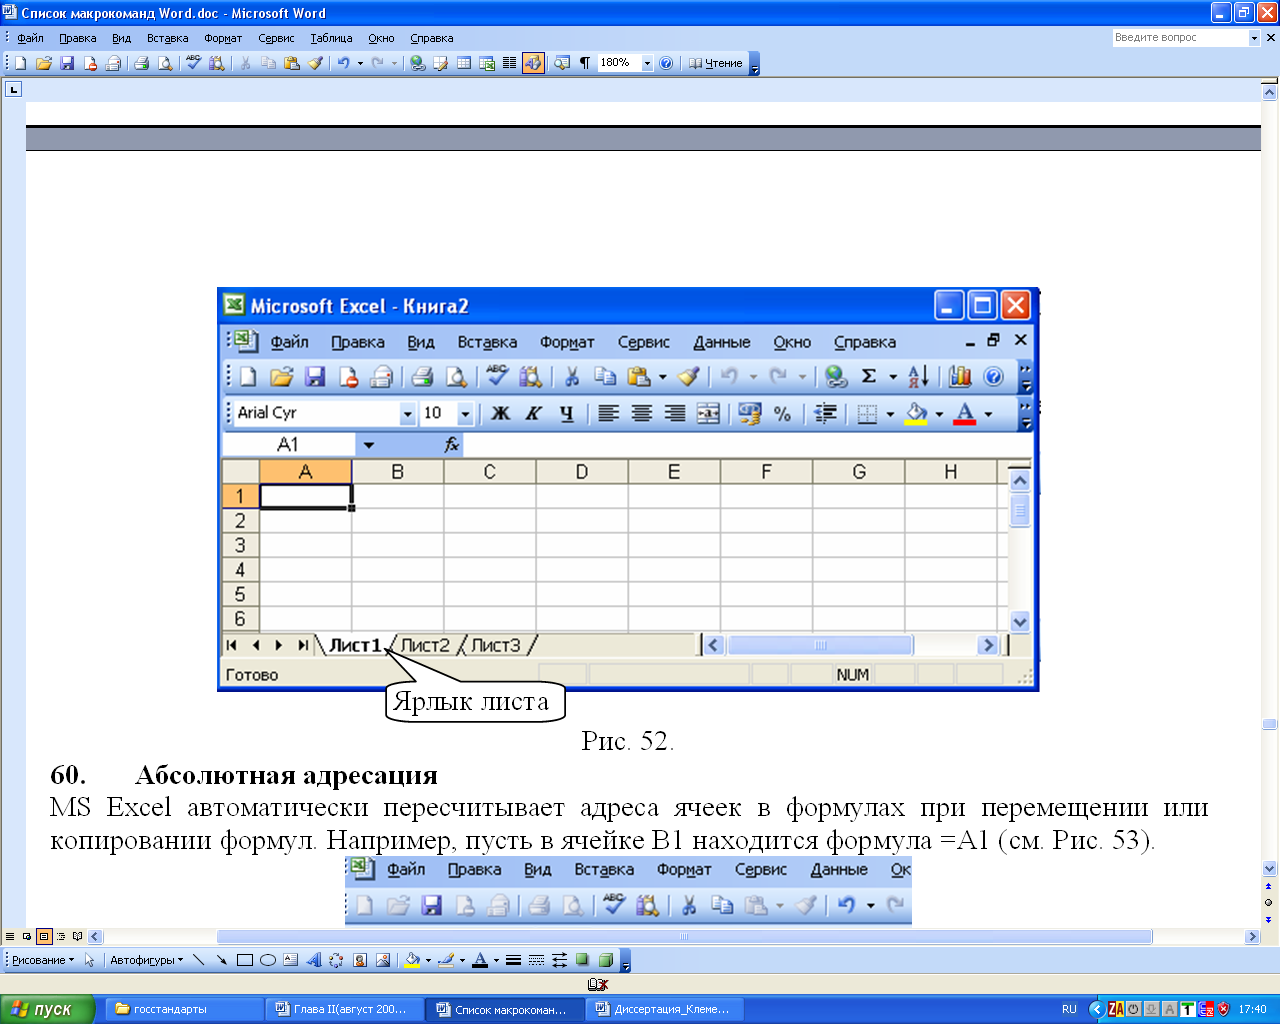Open the 'Введите вопрос' help box dropdown arrow
The width and height of the screenshot is (1280, 1024).
1254,38
